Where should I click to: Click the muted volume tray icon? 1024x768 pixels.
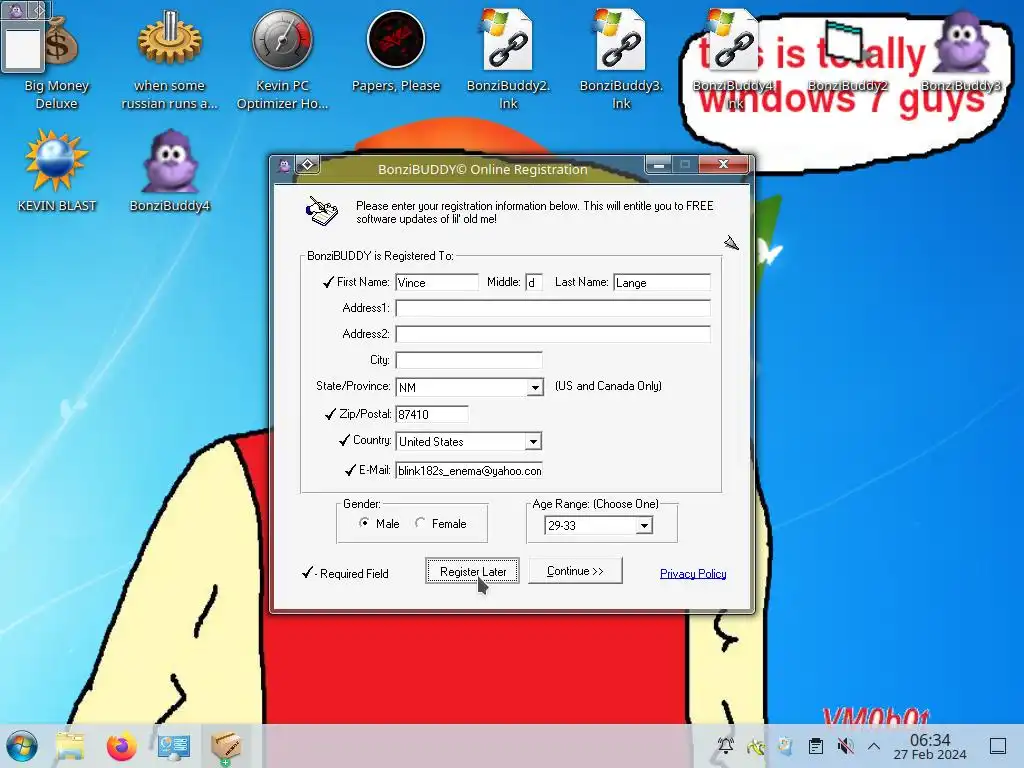(x=846, y=745)
